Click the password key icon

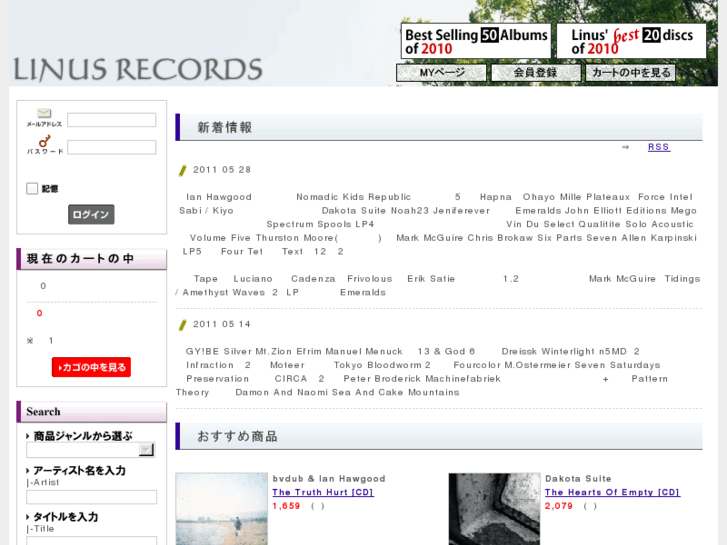point(45,141)
